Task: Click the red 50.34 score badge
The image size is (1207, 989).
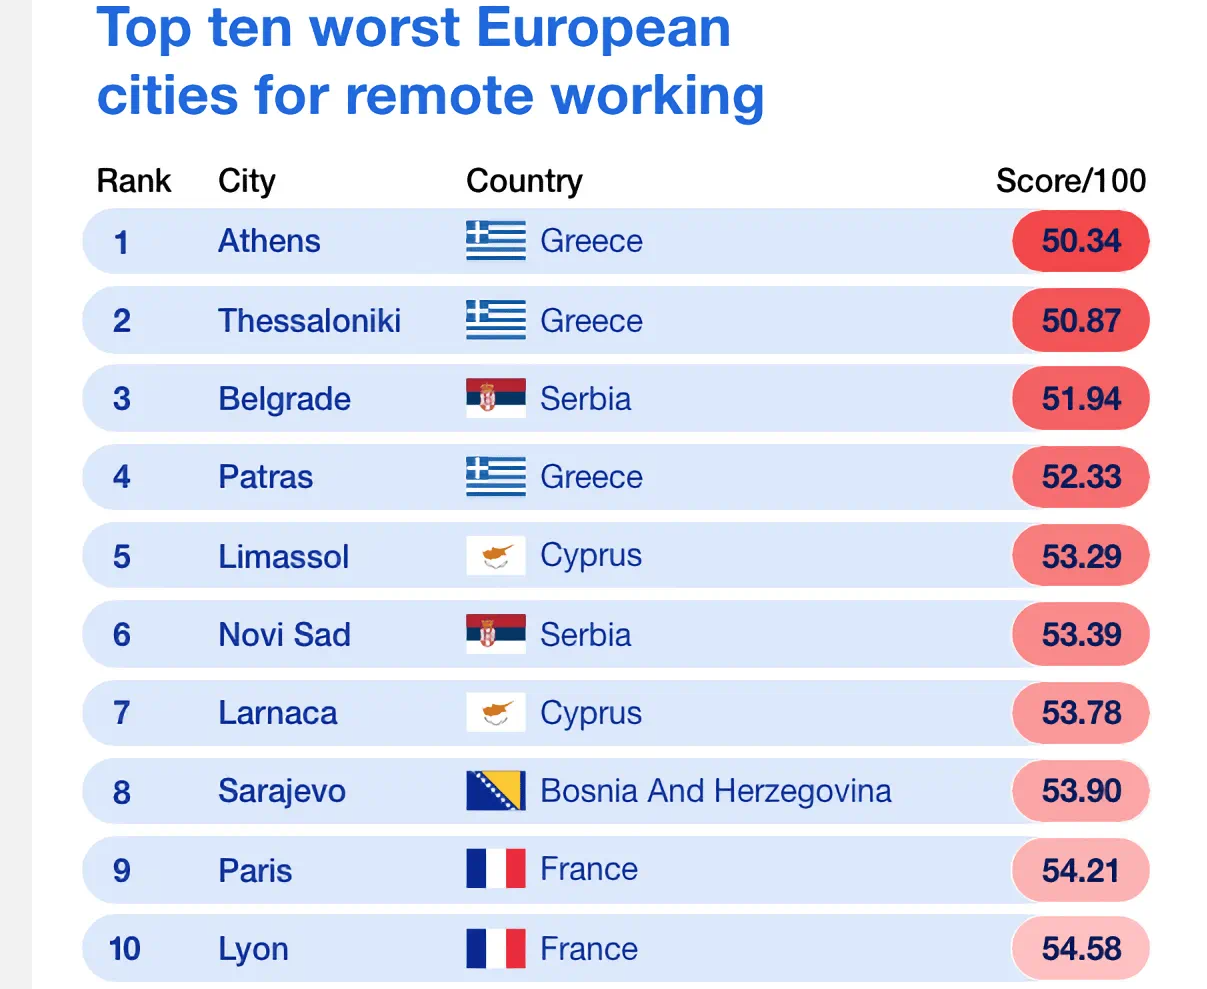Action: (x=1081, y=241)
